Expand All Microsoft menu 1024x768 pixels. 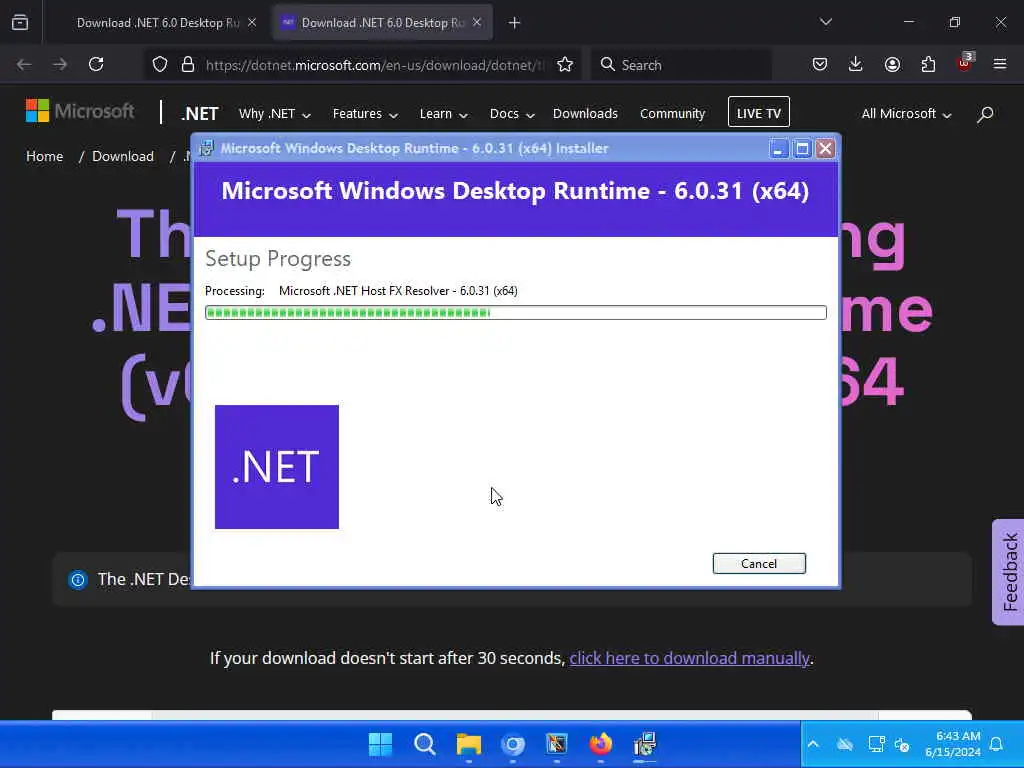(x=906, y=114)
